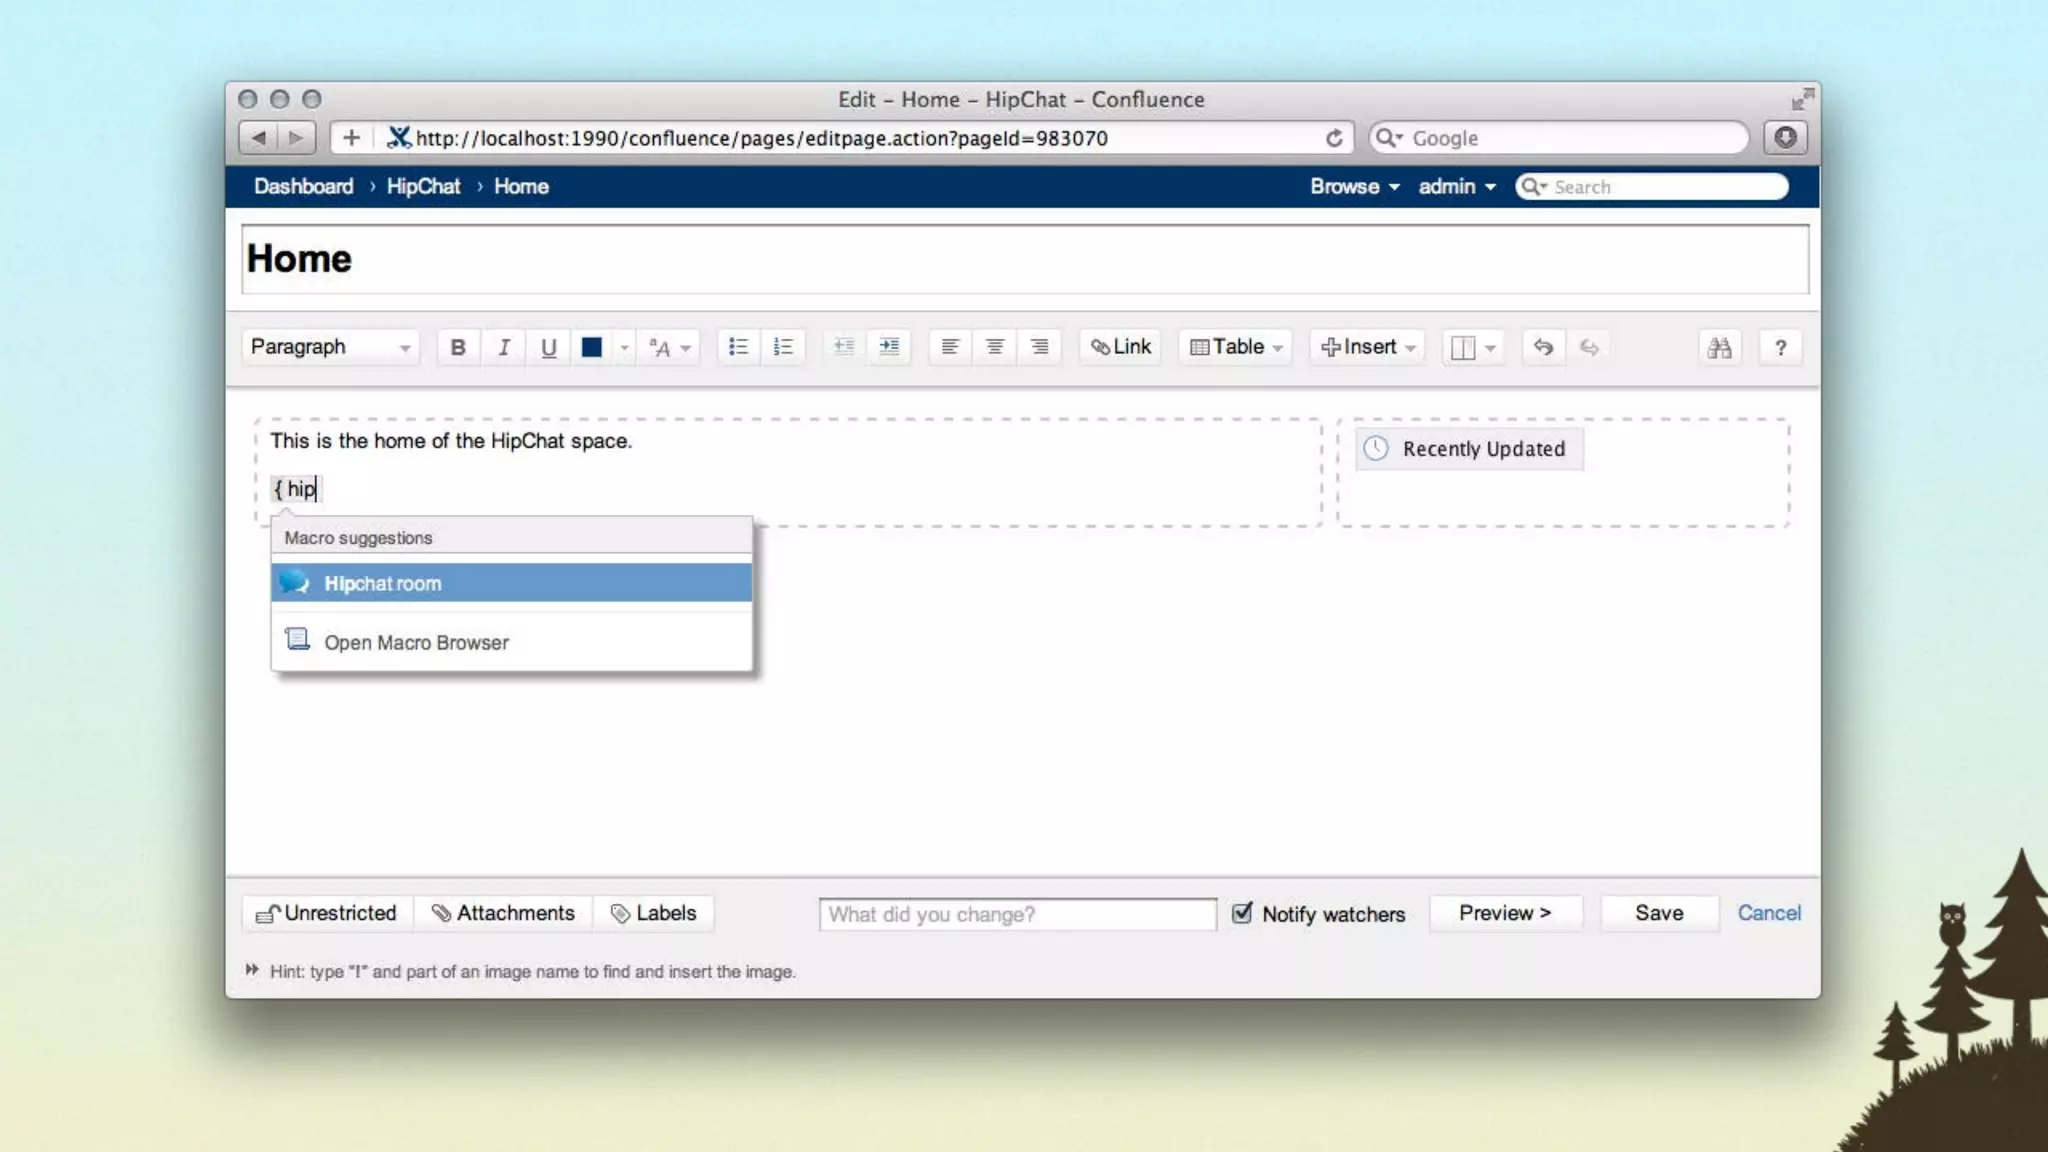Expand the text color options arrow
Viewport: 2048px width, 1152px height.
(624, 347)
